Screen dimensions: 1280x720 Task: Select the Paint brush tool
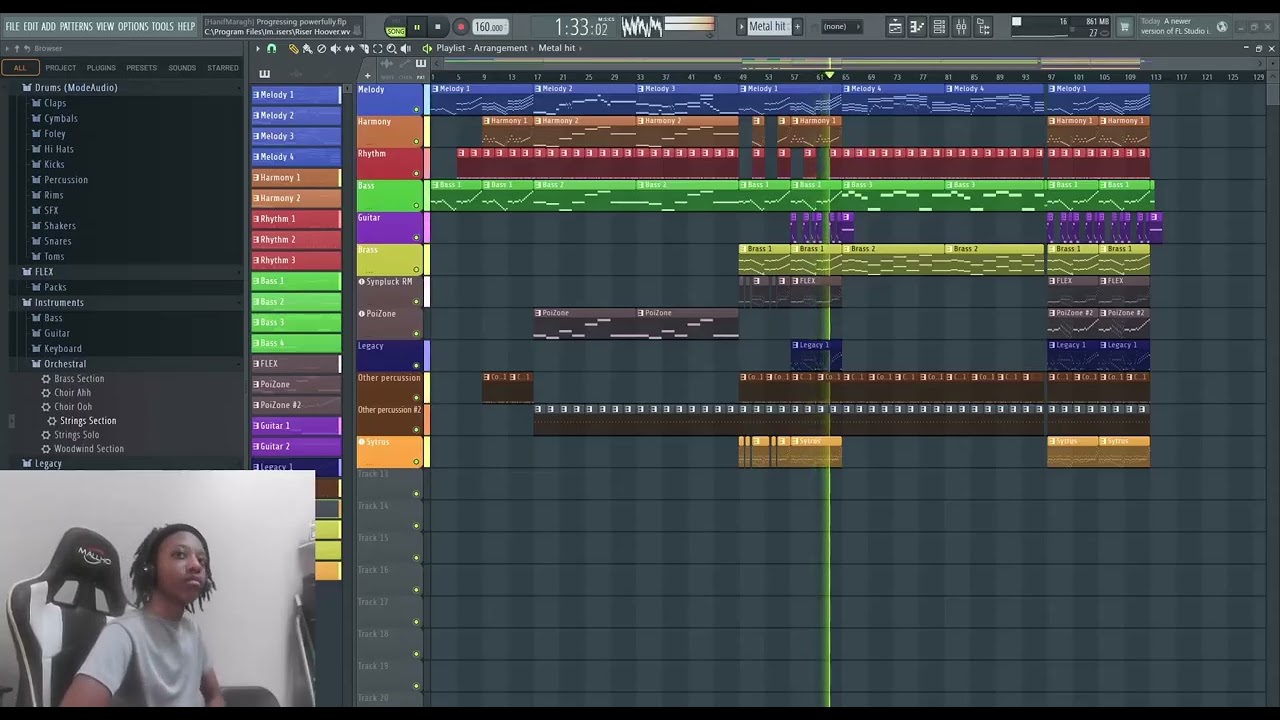point(307,48)
